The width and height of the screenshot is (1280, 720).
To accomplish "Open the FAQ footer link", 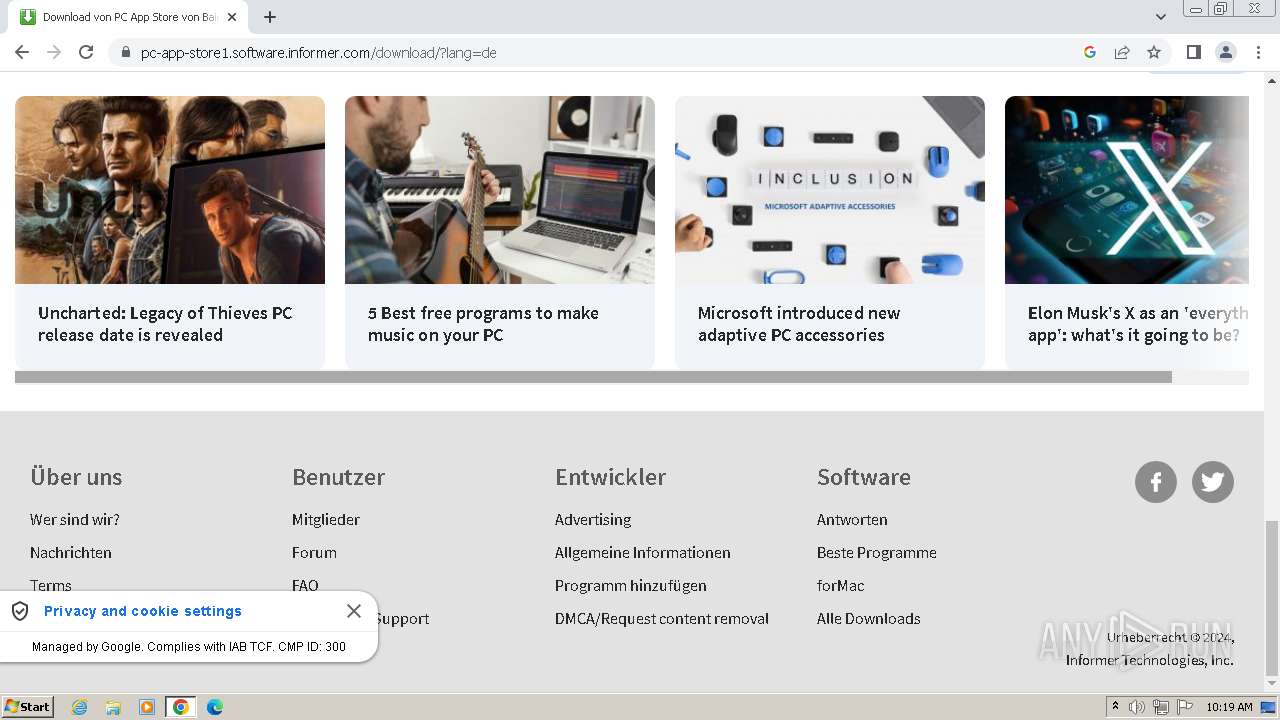I will click(305, 585).
